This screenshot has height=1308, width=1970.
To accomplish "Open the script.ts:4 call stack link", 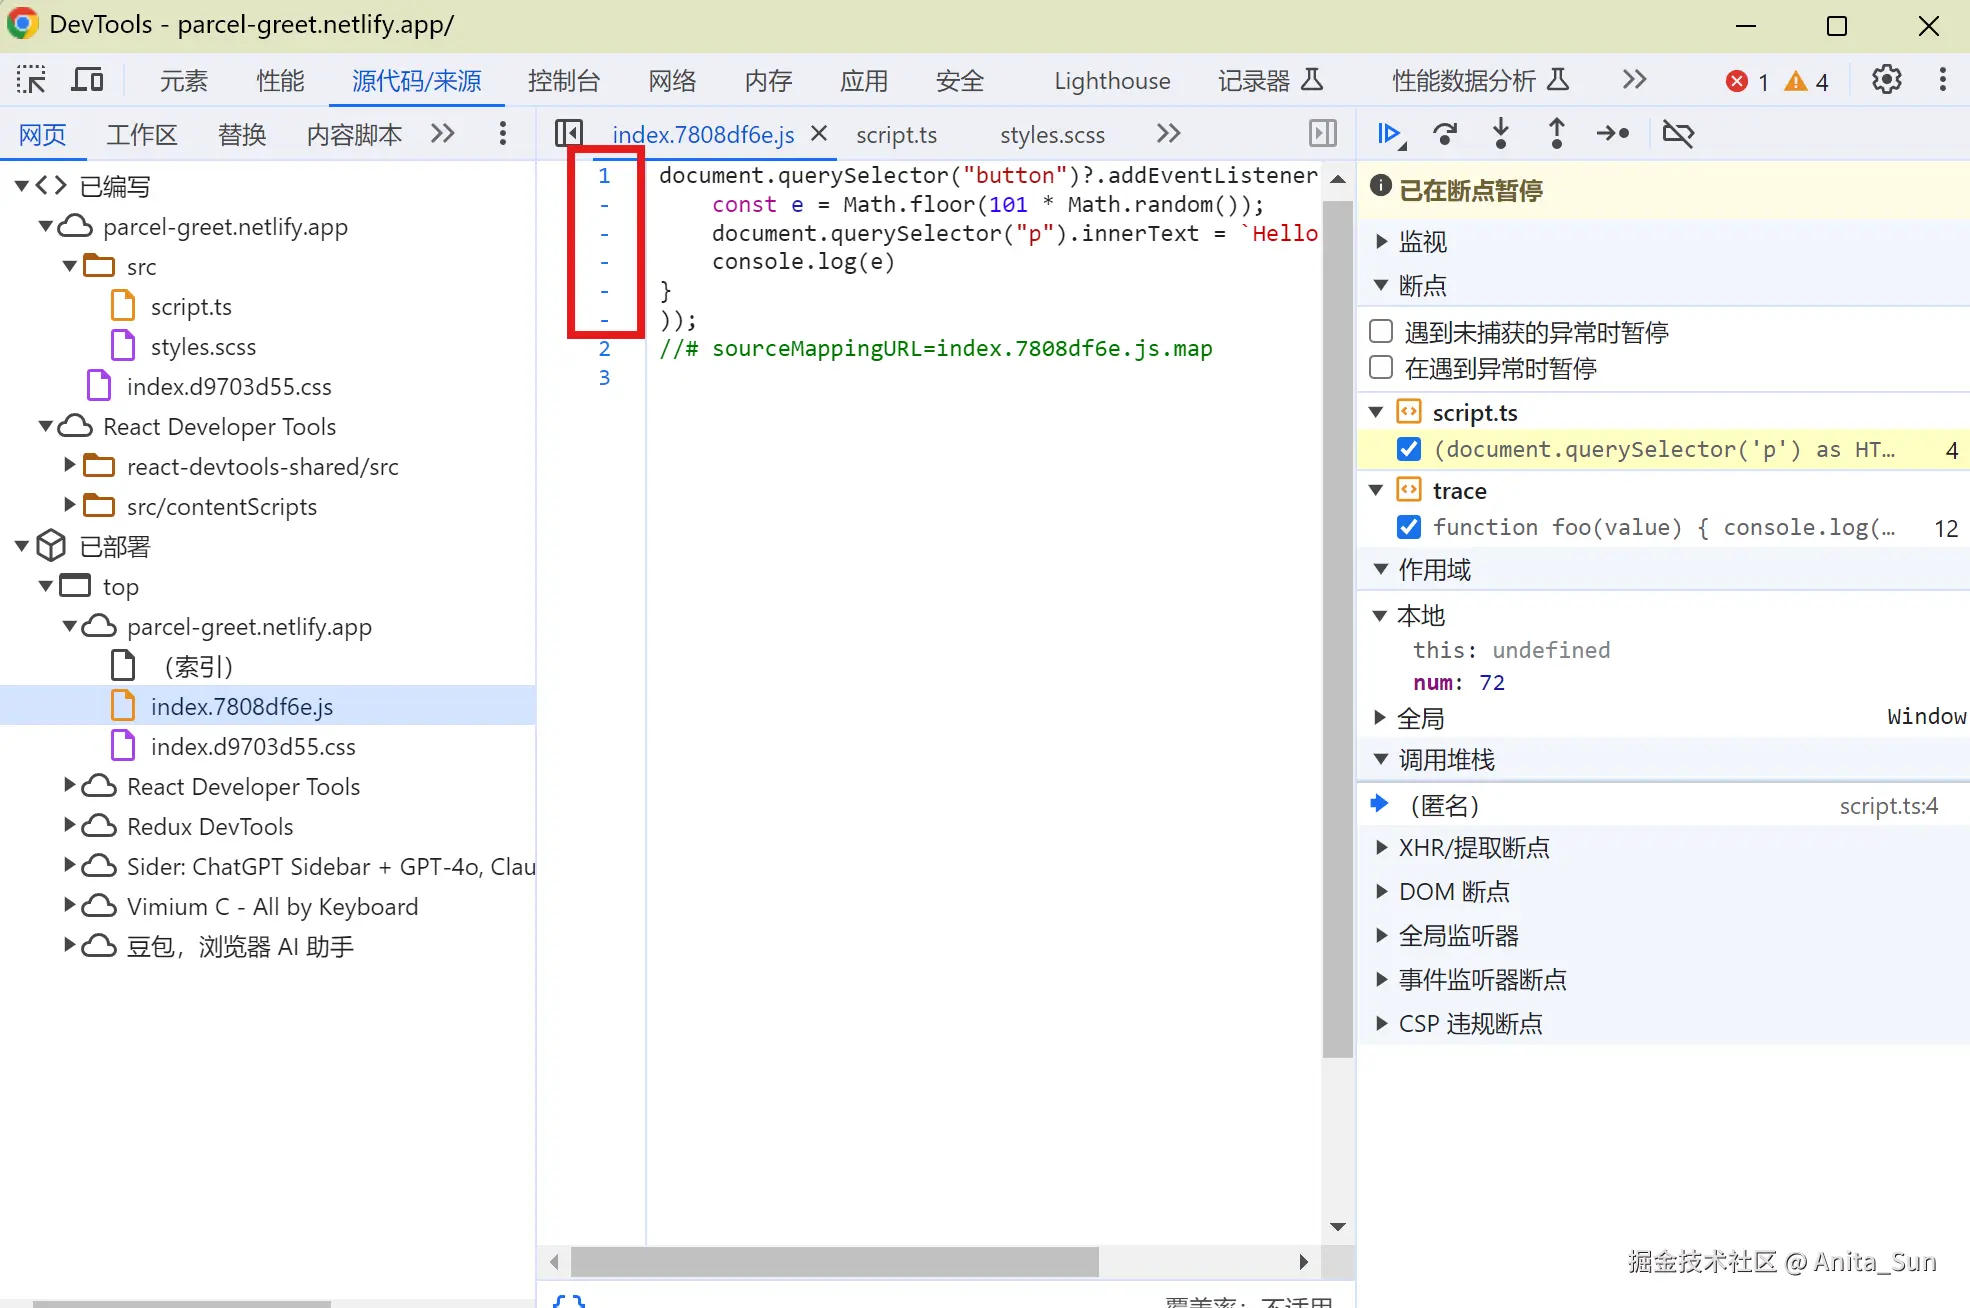I will click(1888, 806).
